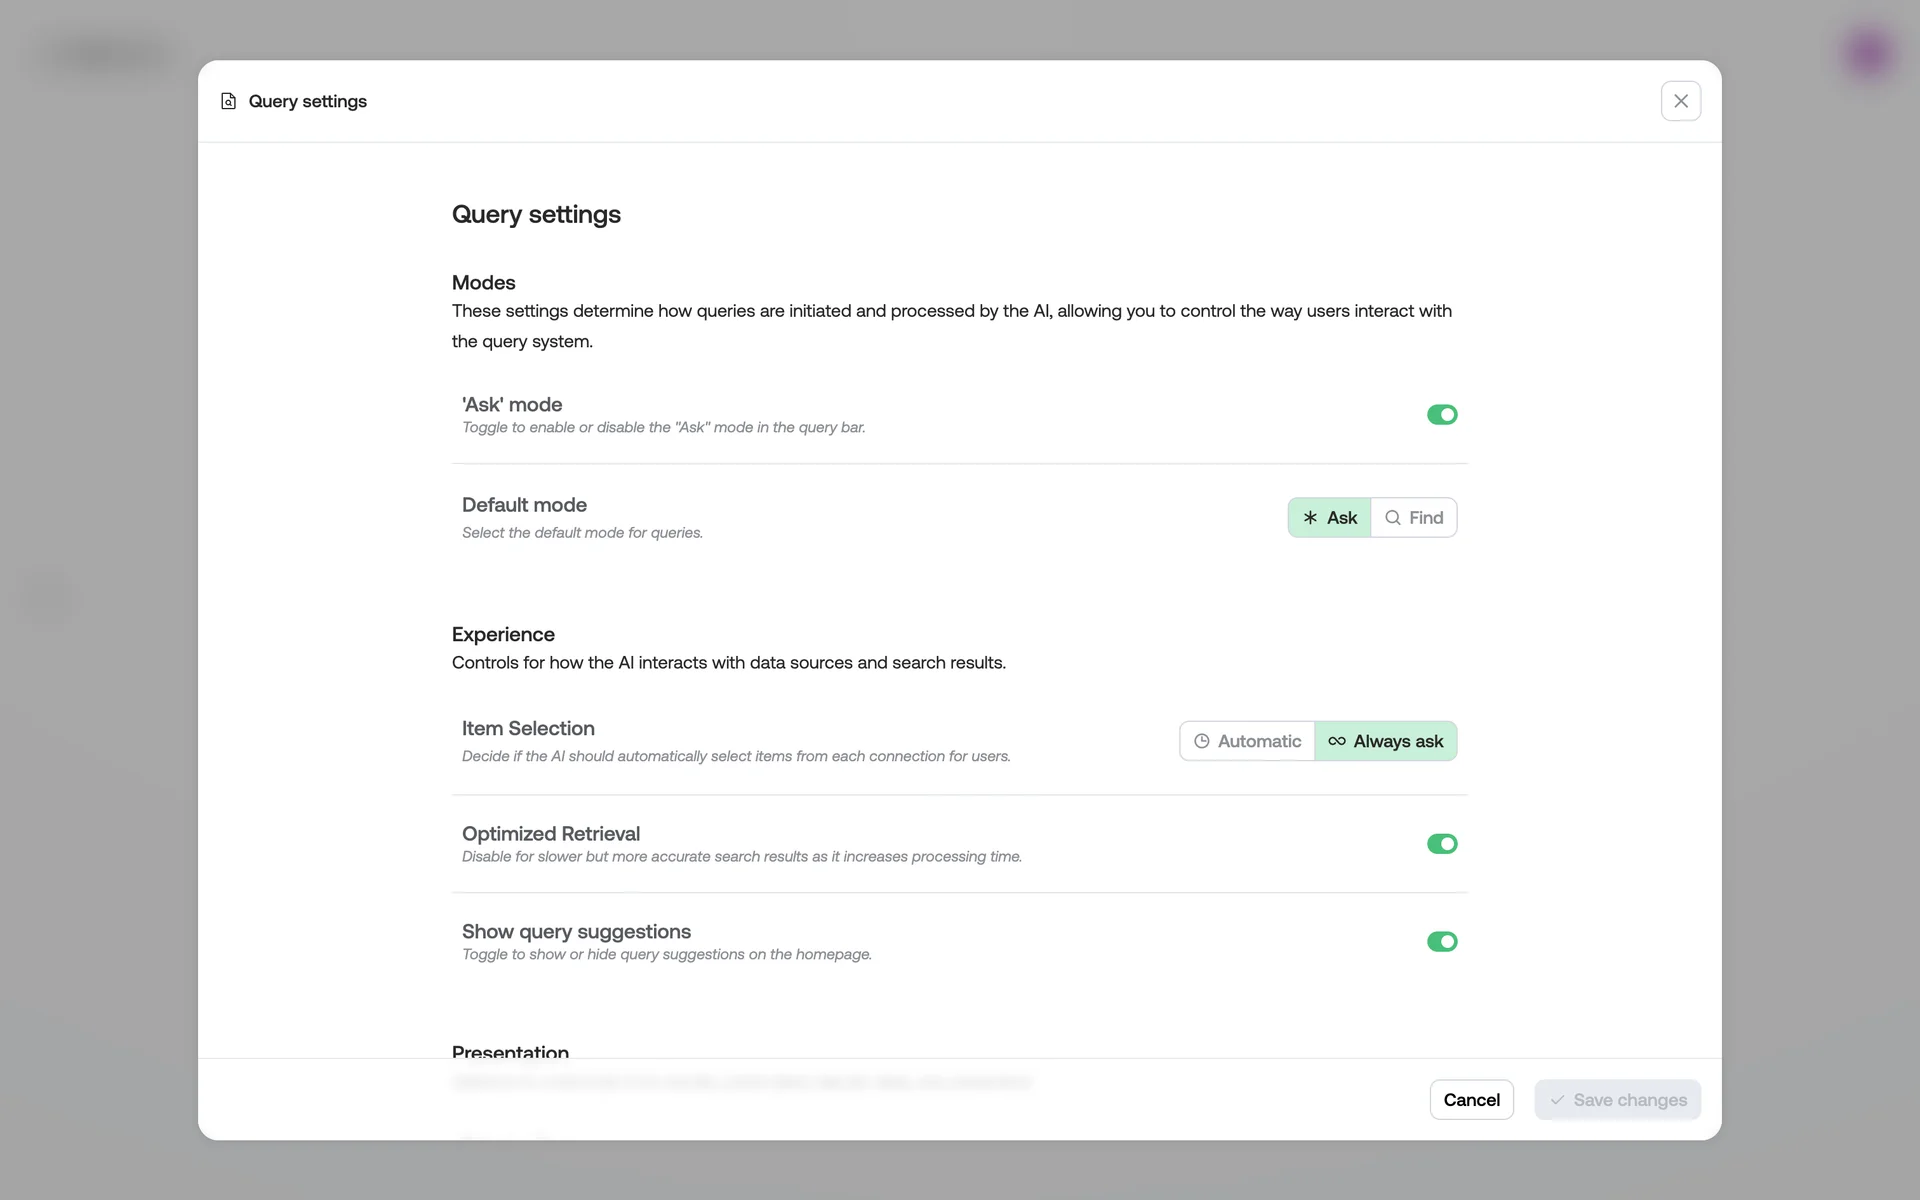Open the purple user avatar in the corner

(1868, 52)
